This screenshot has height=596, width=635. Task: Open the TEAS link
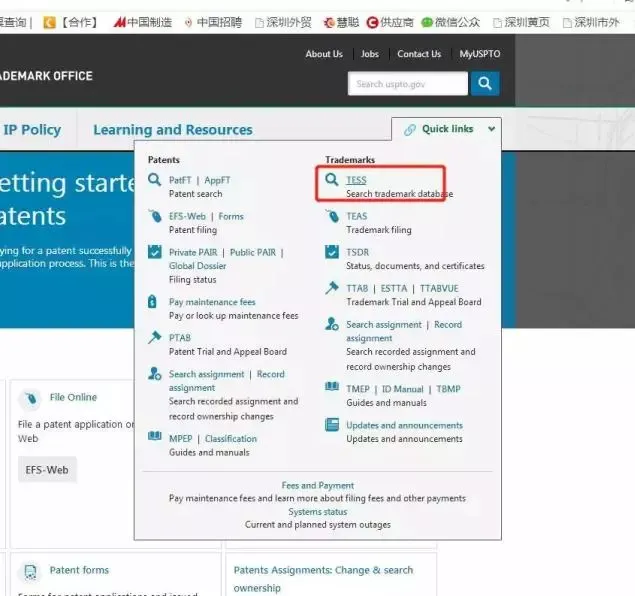tap(357, 216)
